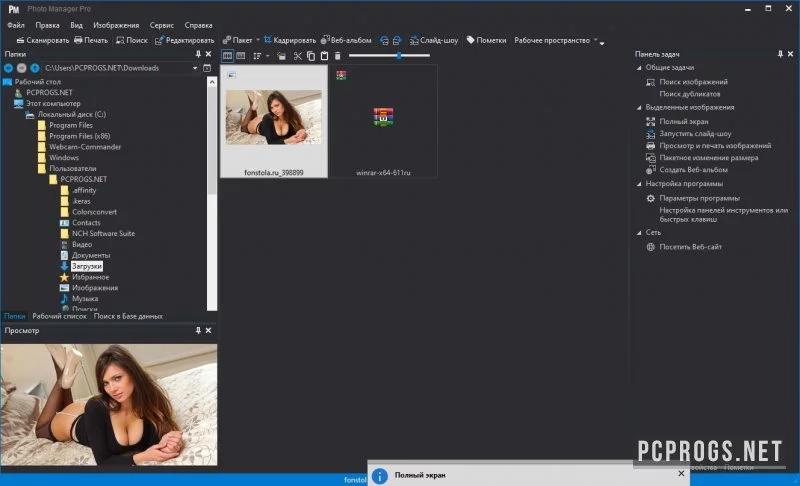Open the sort order dropdown arrow
The height and width of the screenshot is (486, 800).
click(x=267, y=56)
